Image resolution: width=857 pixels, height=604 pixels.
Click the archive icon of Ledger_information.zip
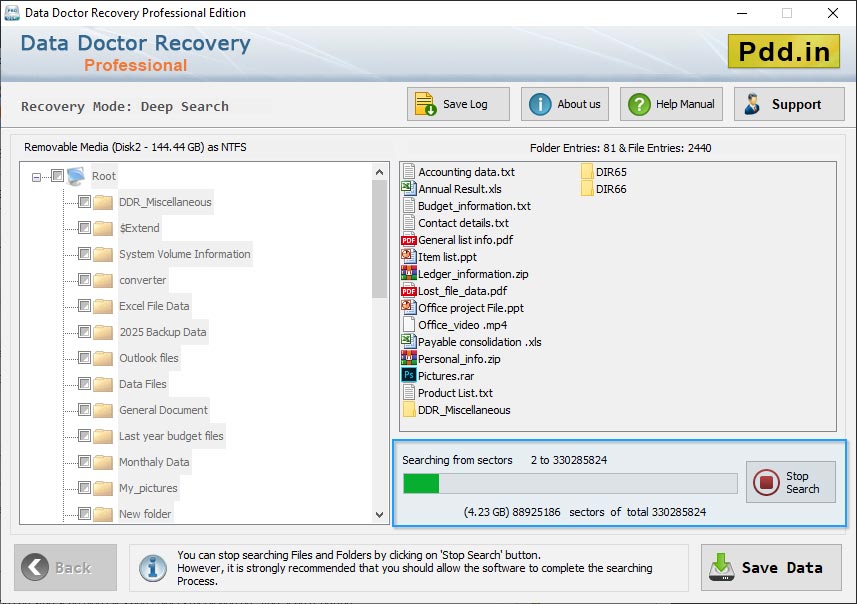pos(409,273)
